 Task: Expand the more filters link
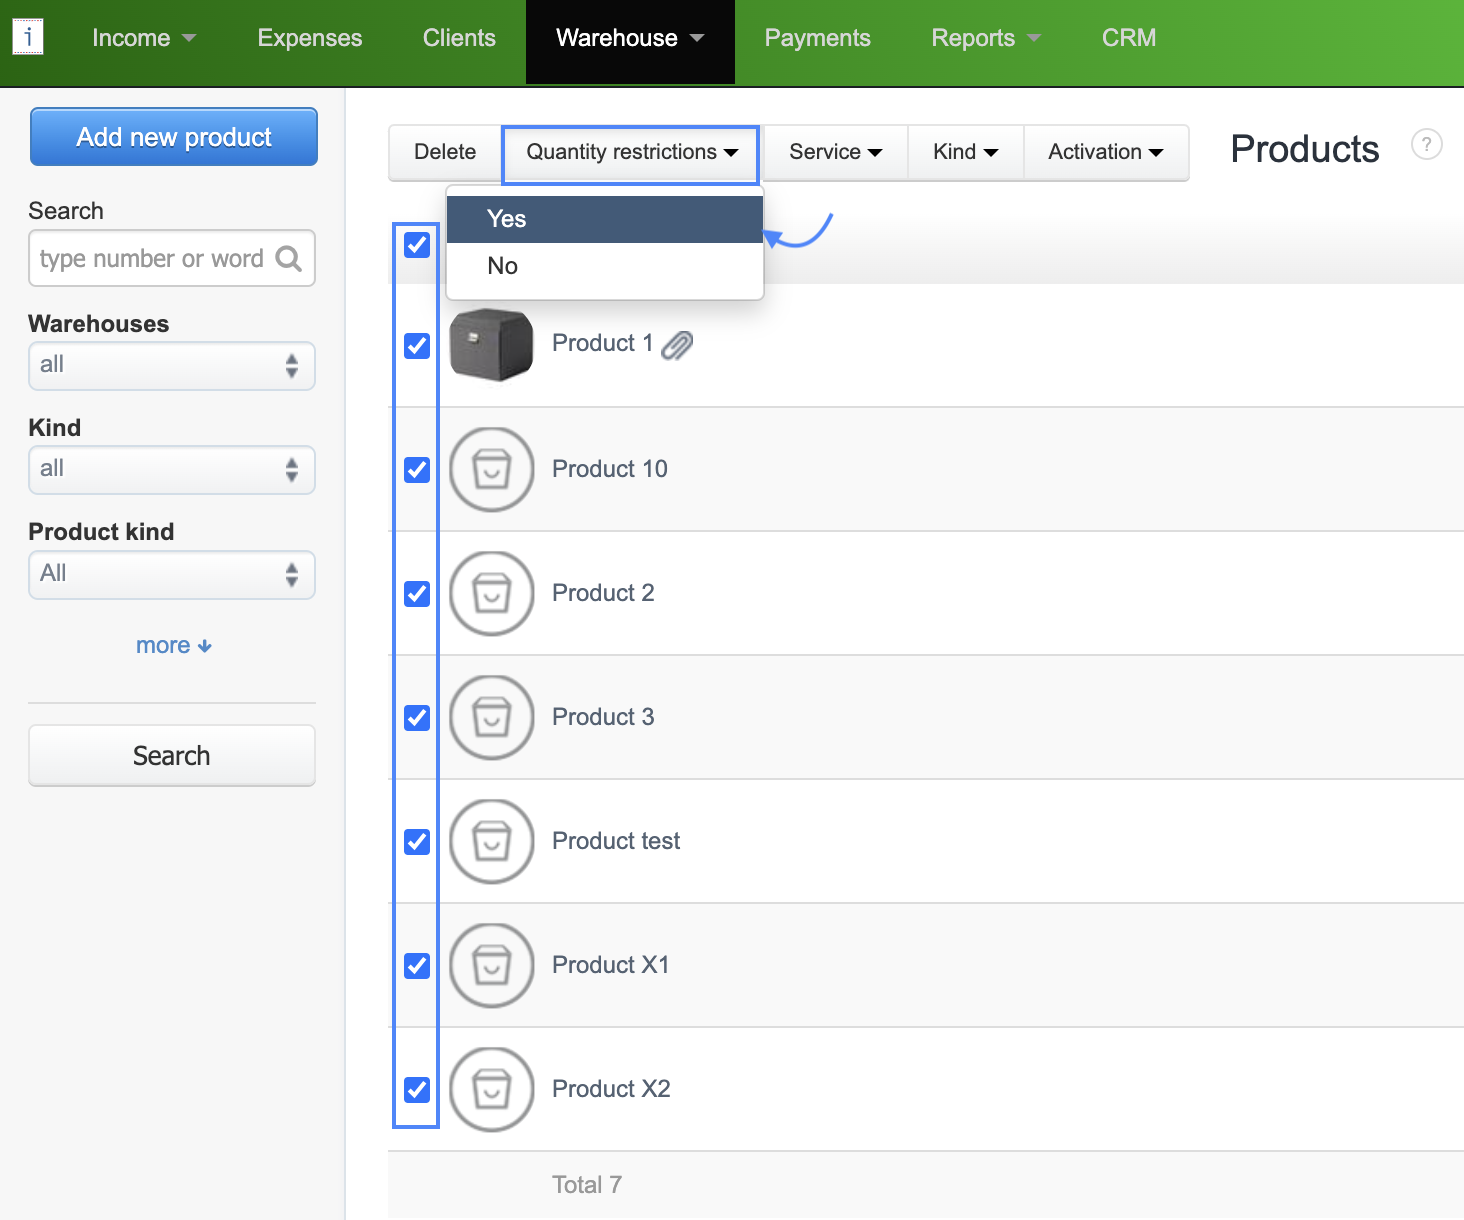click(x=173, y=646)
